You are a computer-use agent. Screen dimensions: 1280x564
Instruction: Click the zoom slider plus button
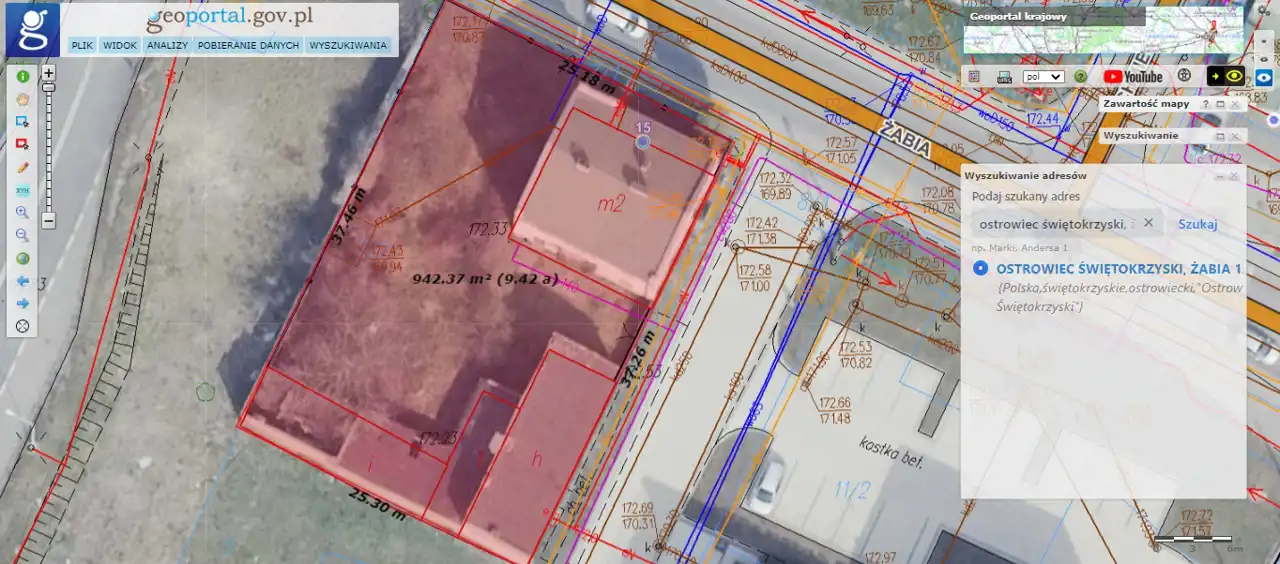click(48, 74)
